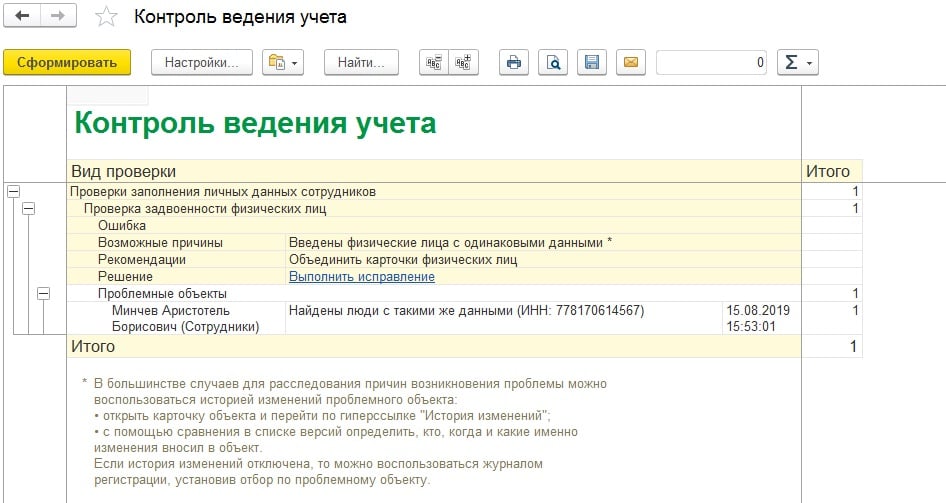Open the report variants dropdown

point(282,62)
